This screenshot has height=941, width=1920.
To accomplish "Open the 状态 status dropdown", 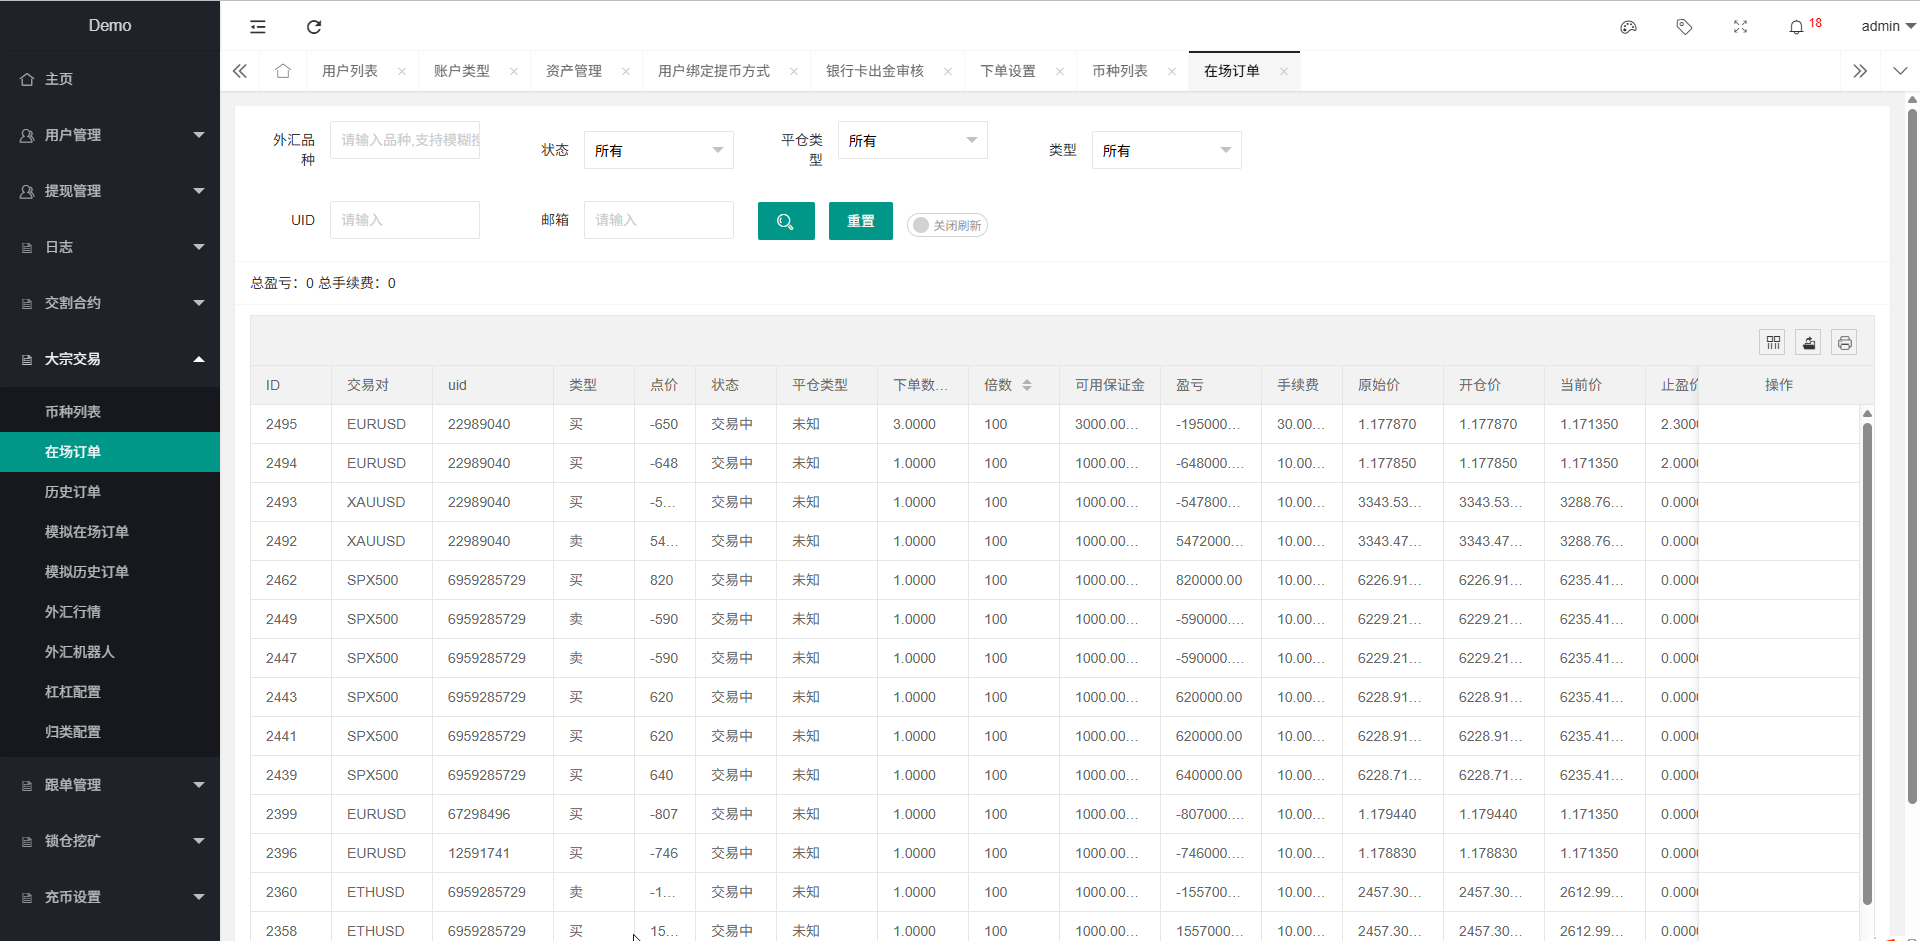I will click(x=658, y=150).
